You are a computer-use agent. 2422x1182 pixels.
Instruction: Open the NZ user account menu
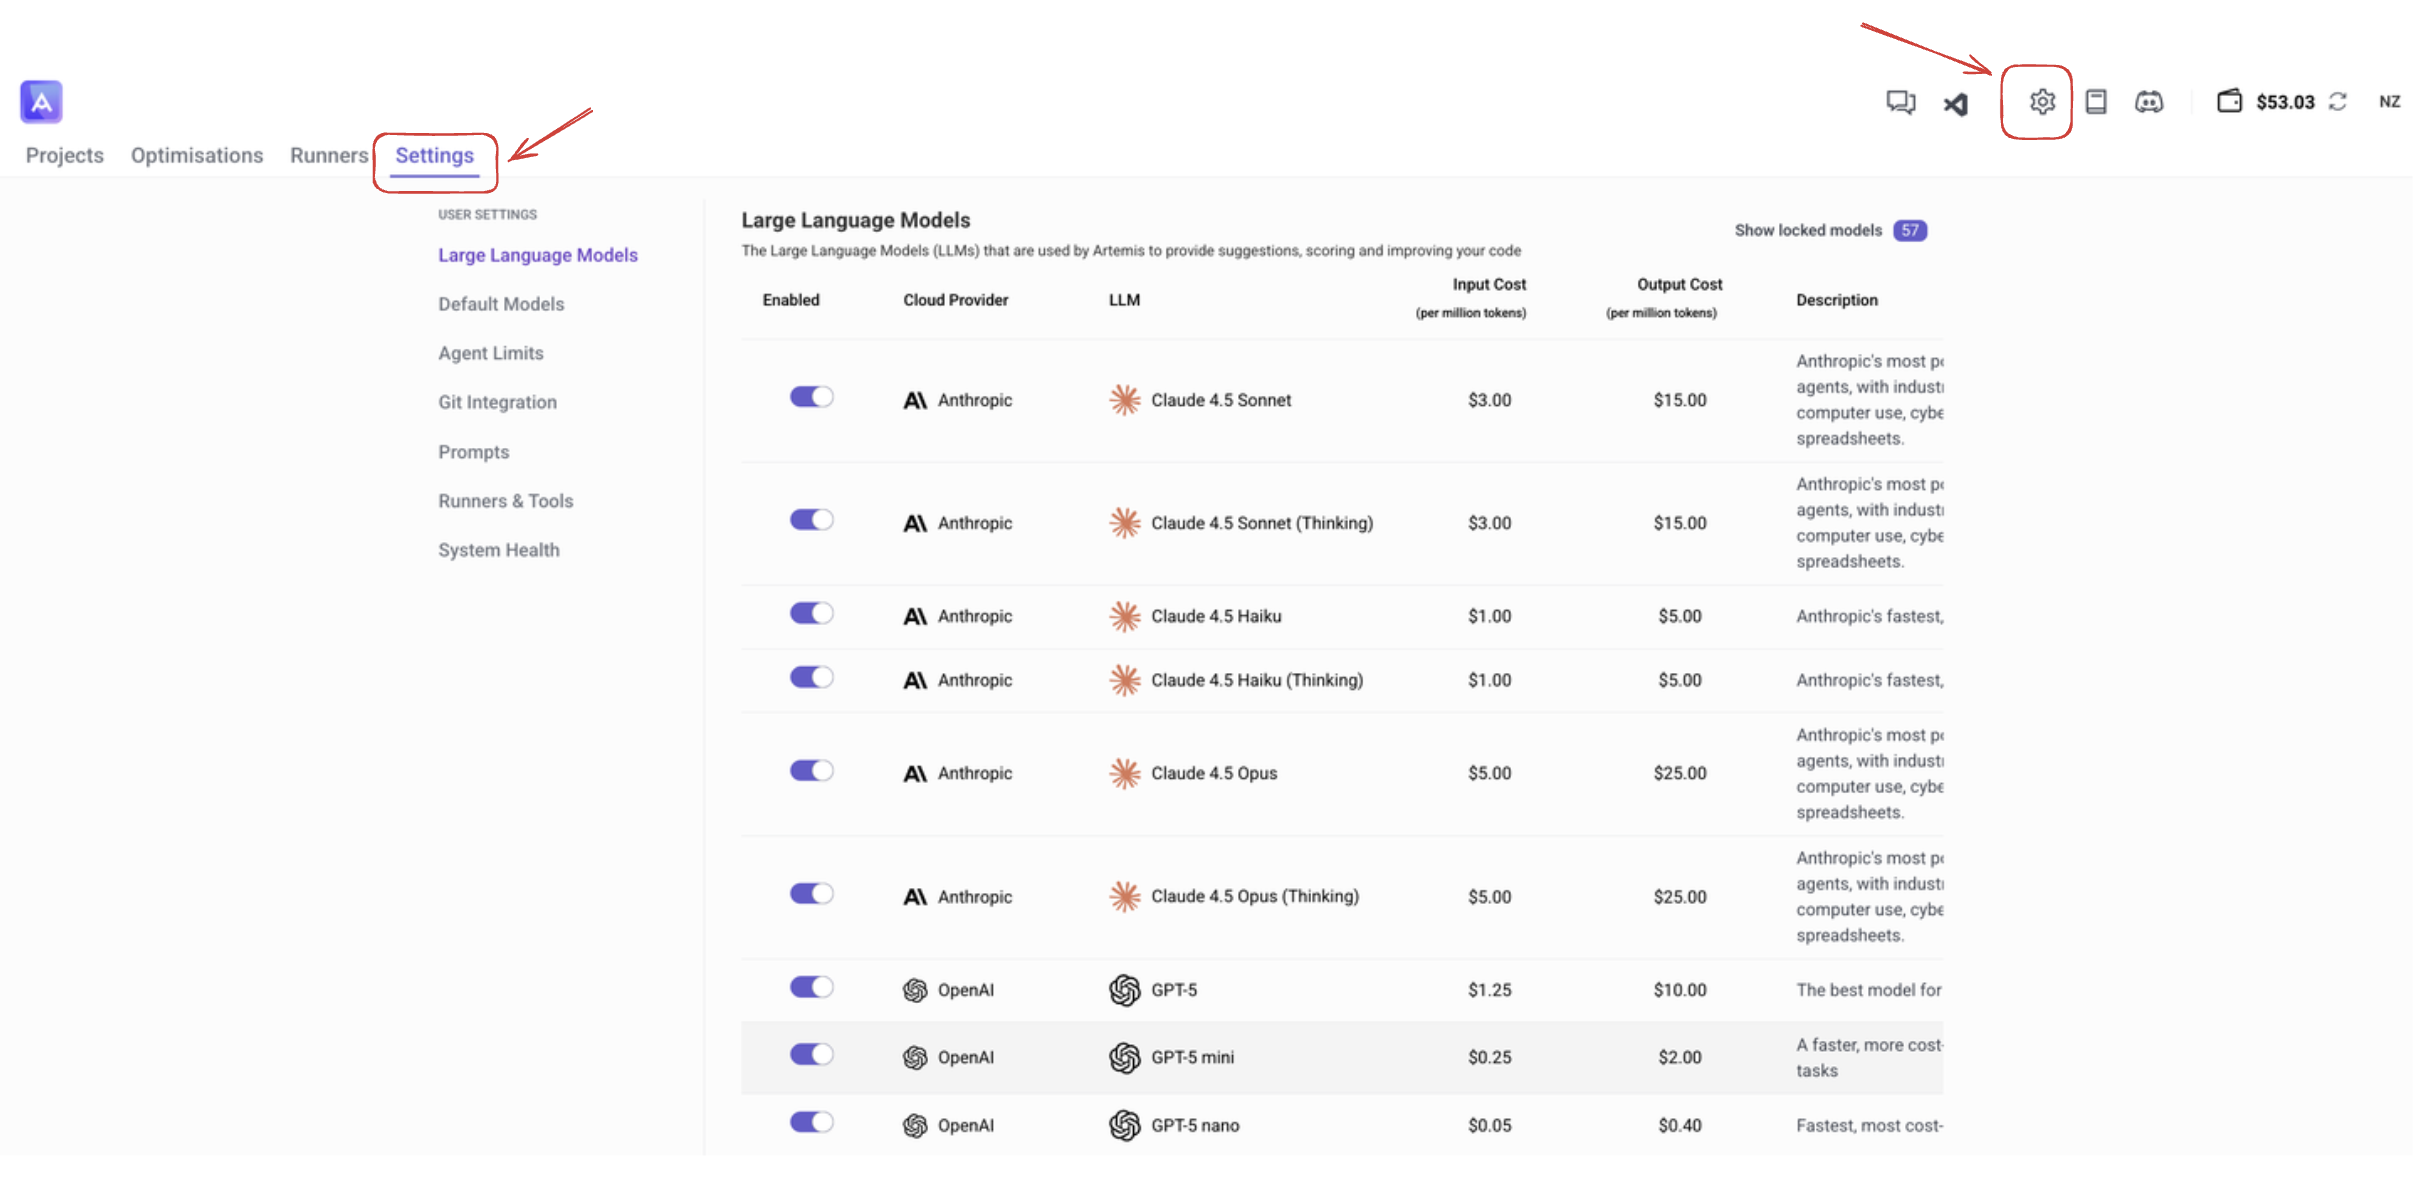click(x=2390, y=101)
